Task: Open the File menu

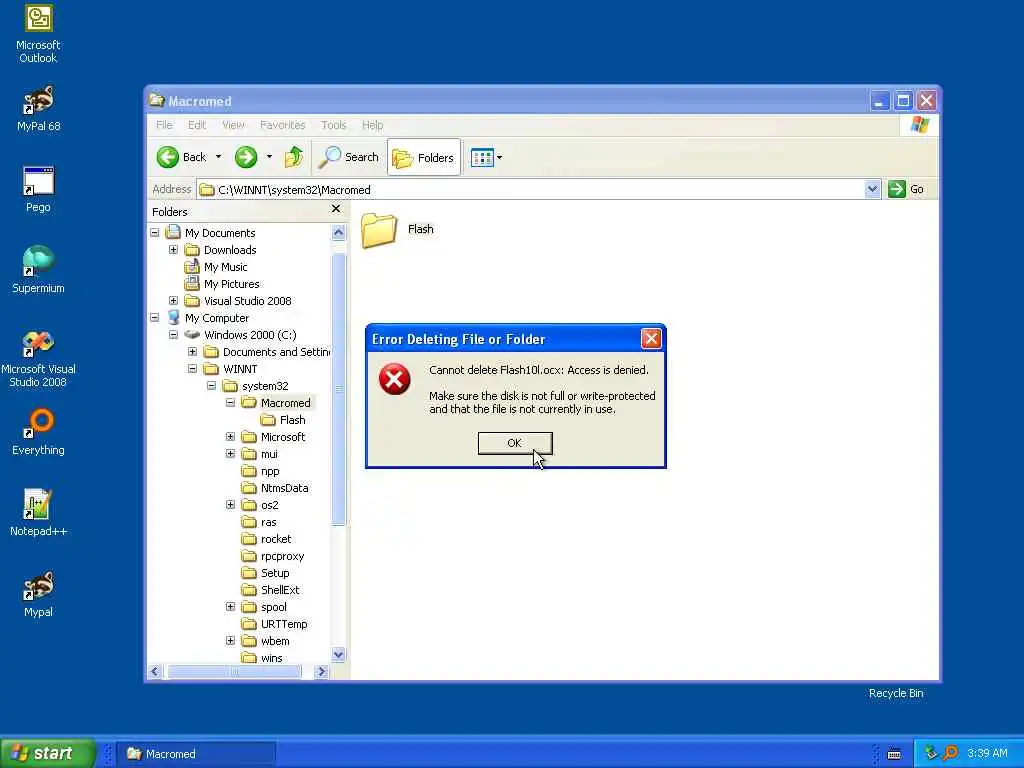Action: coord(164,125)
